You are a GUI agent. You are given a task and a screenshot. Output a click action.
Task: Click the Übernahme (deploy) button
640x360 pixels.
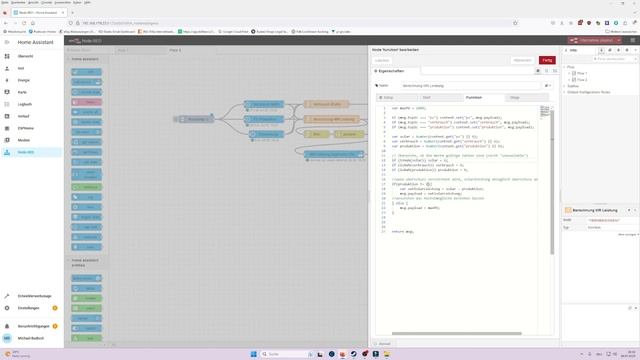coord(592,40)
